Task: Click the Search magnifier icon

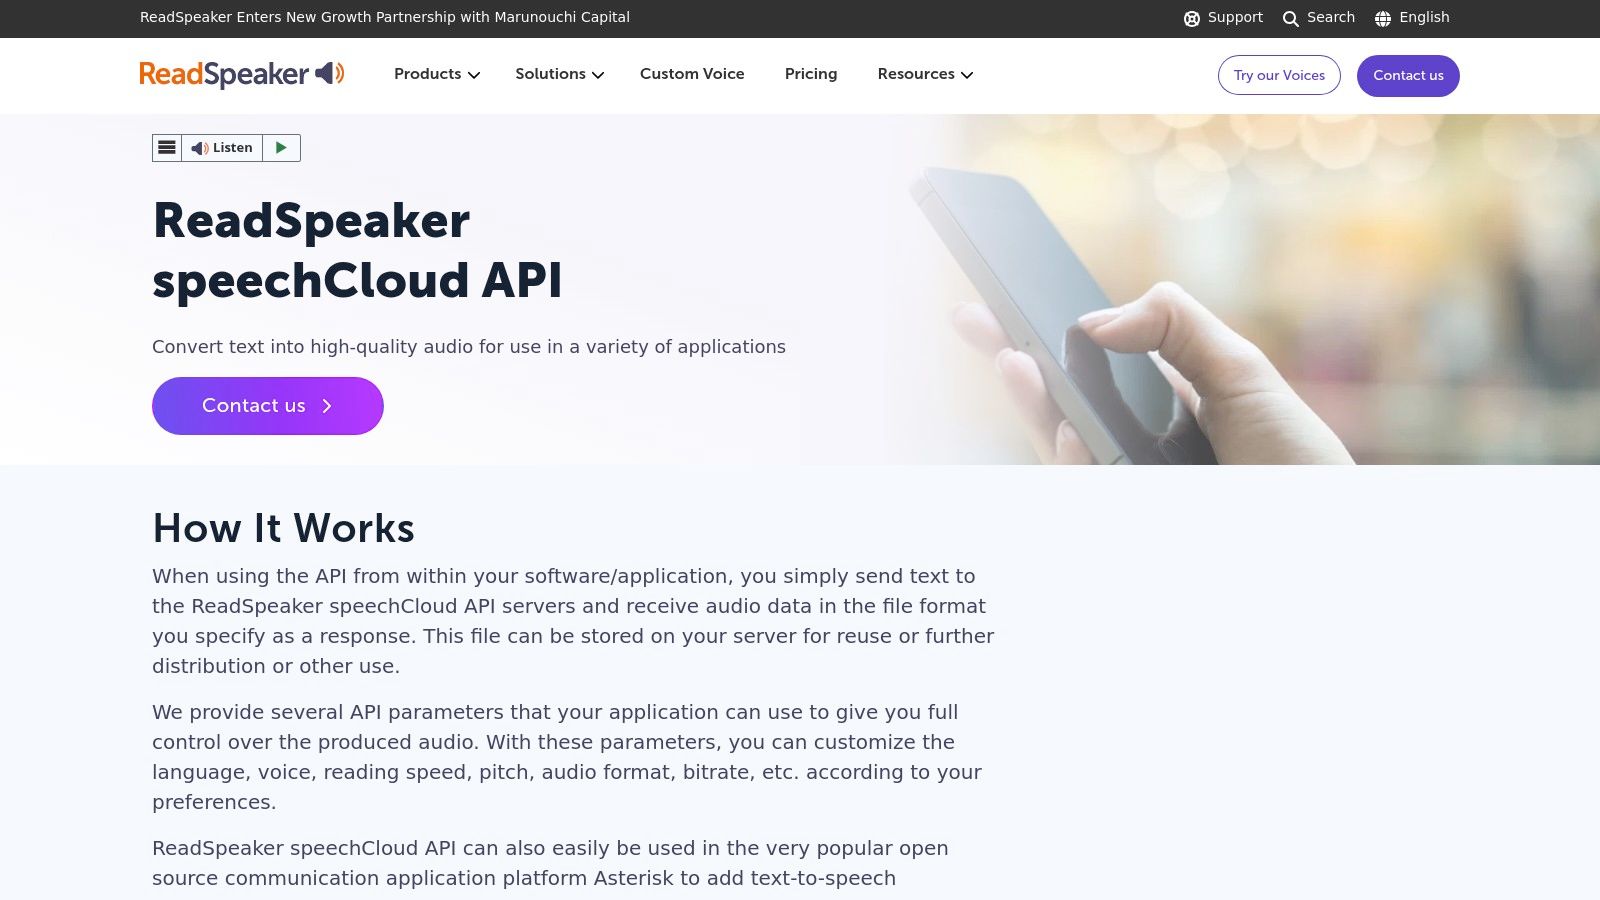Action: coord(1291,18)
